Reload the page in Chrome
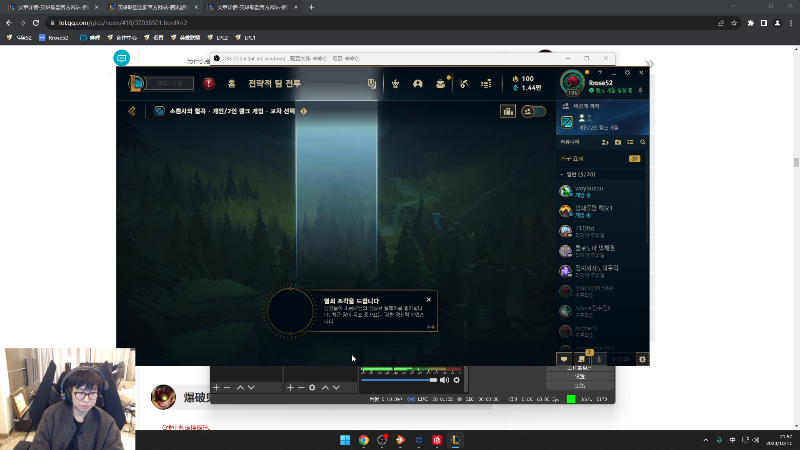Viewport: 800px width, 450px height. 36,23
